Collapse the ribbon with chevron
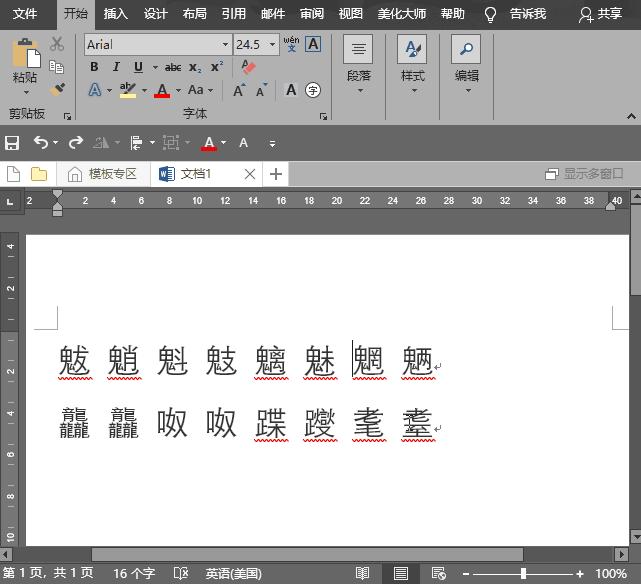 [x=631, y=116]
